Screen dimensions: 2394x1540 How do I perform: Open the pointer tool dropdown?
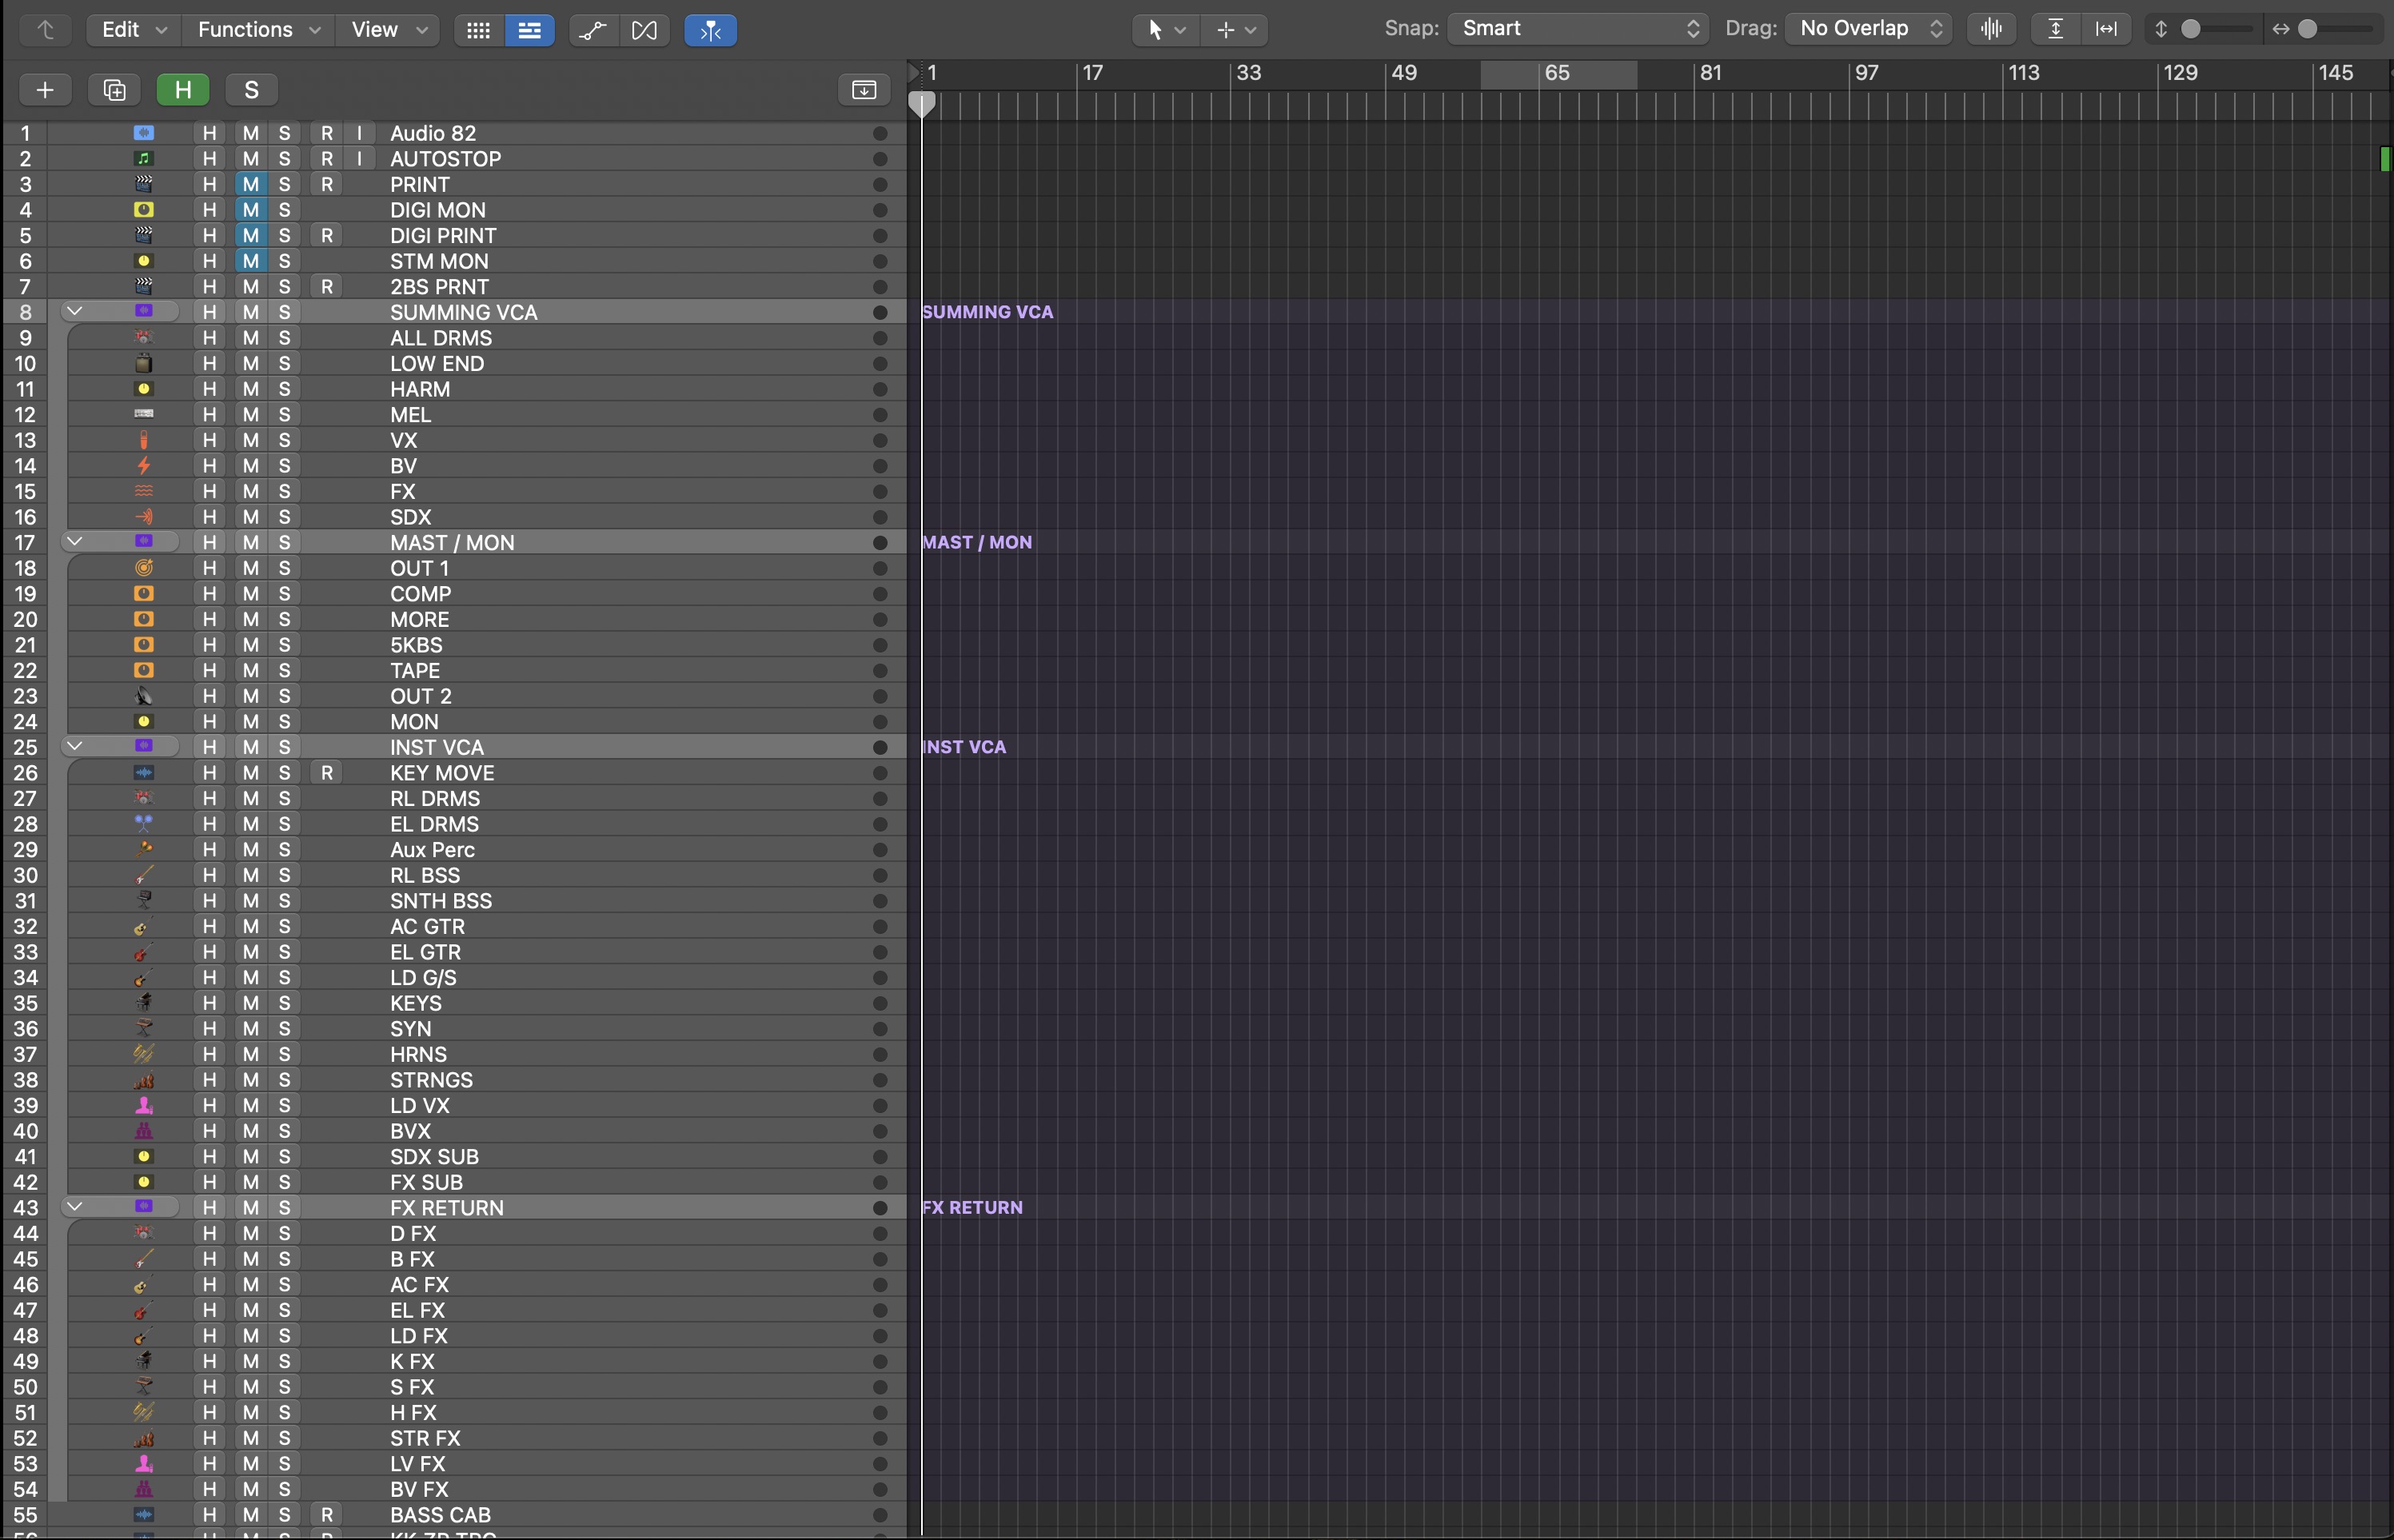pos(1165,30)
